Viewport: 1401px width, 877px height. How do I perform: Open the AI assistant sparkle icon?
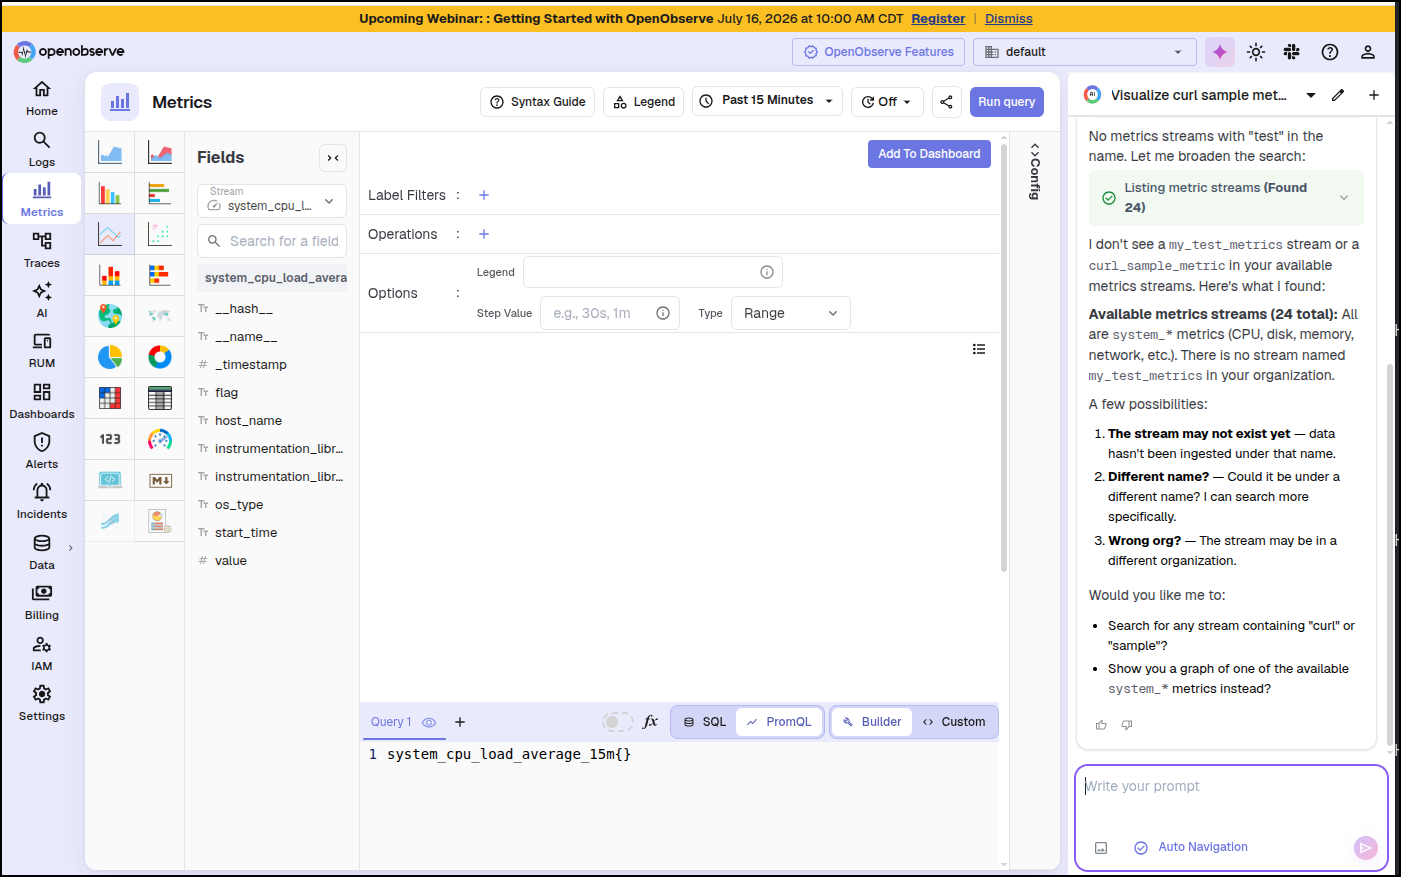pos(1220,52)
